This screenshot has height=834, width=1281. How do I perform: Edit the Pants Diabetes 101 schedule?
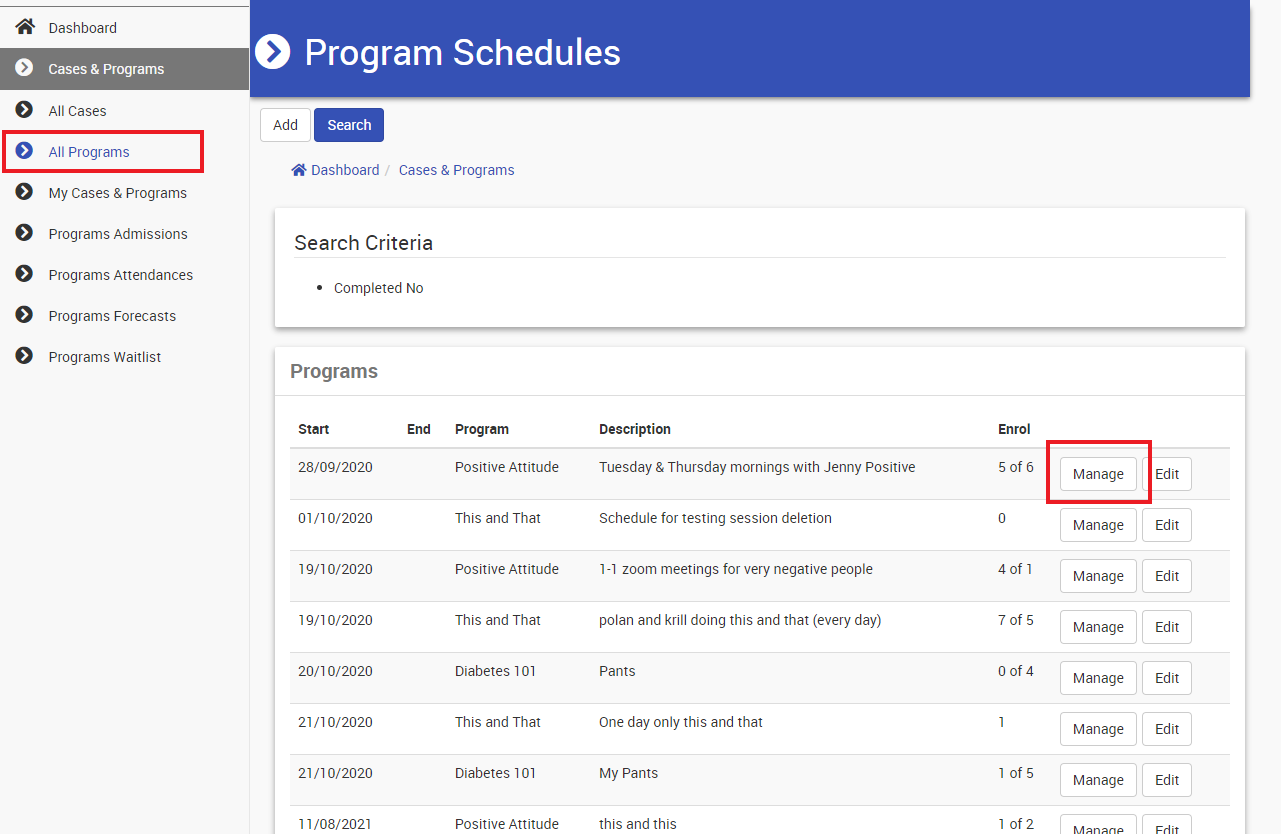pyautogui.click(x=1166, y=678)
